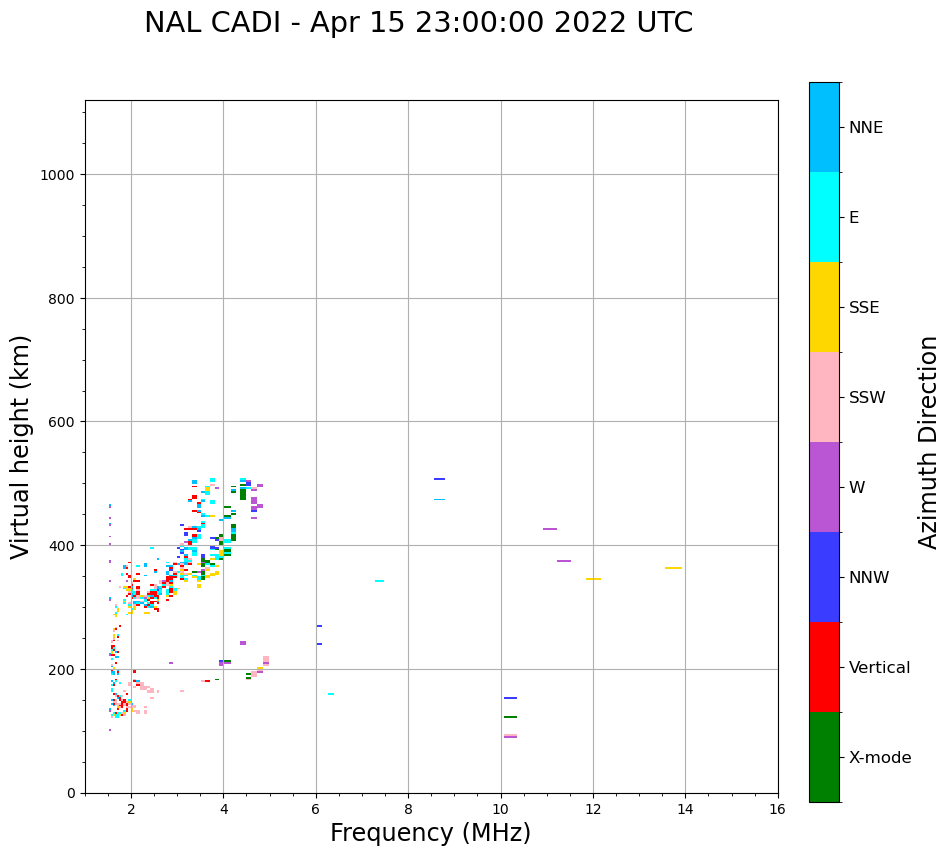Click the Virtual height (km) axis label

[x=21, y=446]
